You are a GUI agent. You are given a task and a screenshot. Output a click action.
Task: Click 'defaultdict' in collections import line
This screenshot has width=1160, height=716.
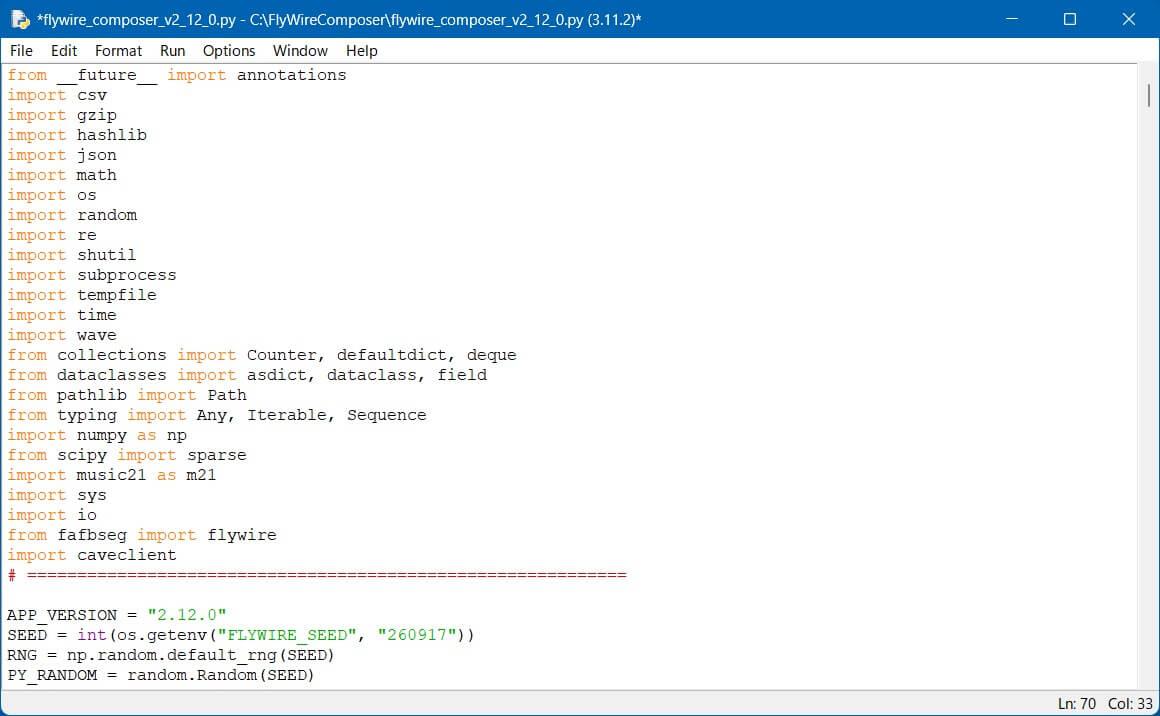pos(391,355)
